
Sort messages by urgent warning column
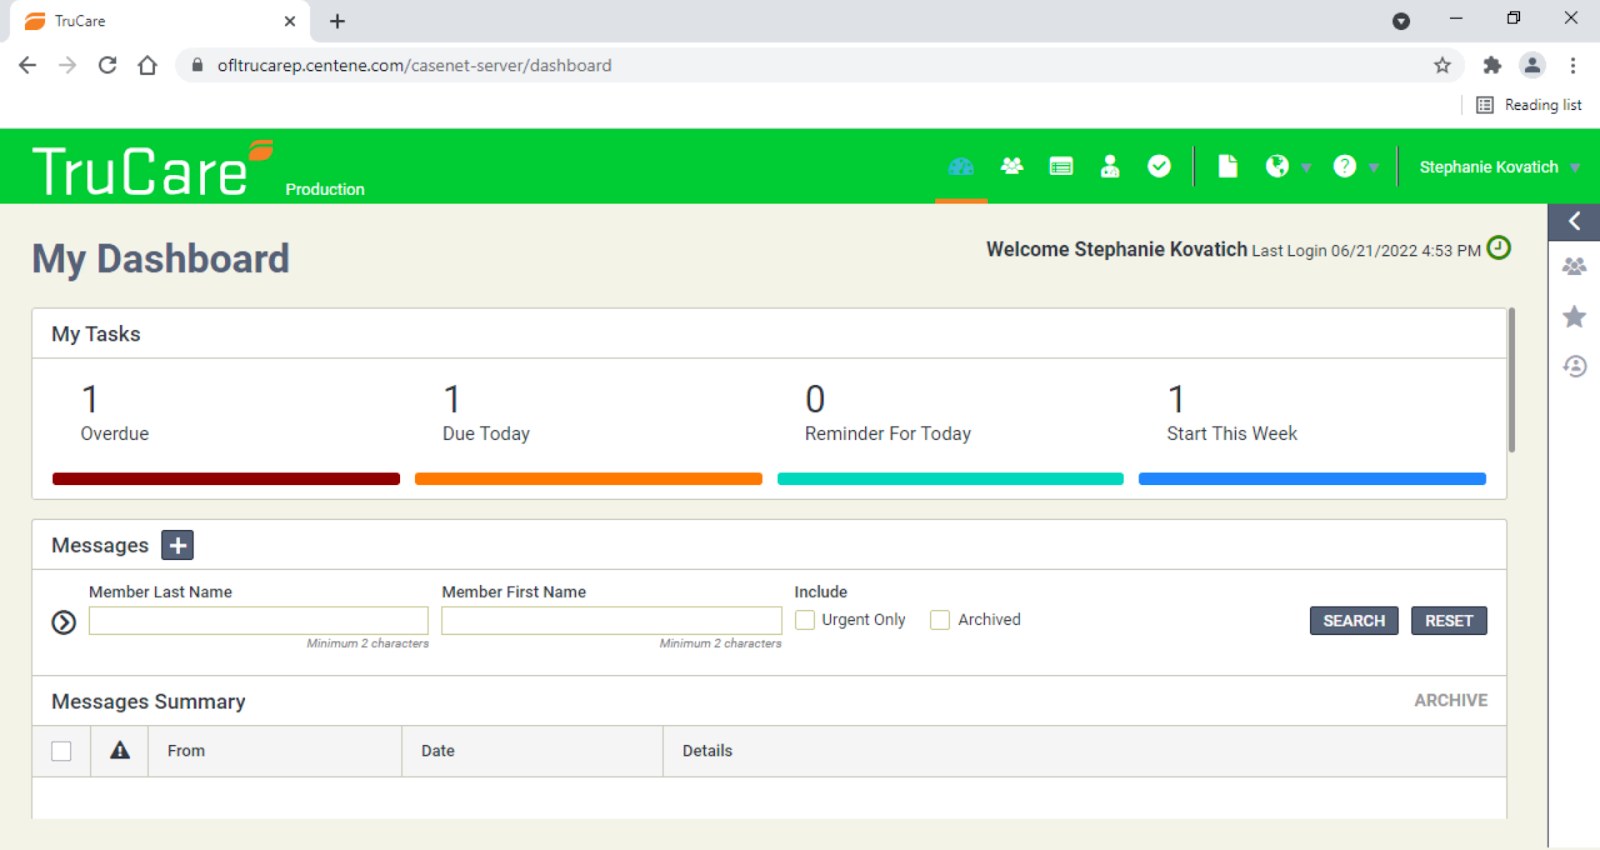[120, 750]
